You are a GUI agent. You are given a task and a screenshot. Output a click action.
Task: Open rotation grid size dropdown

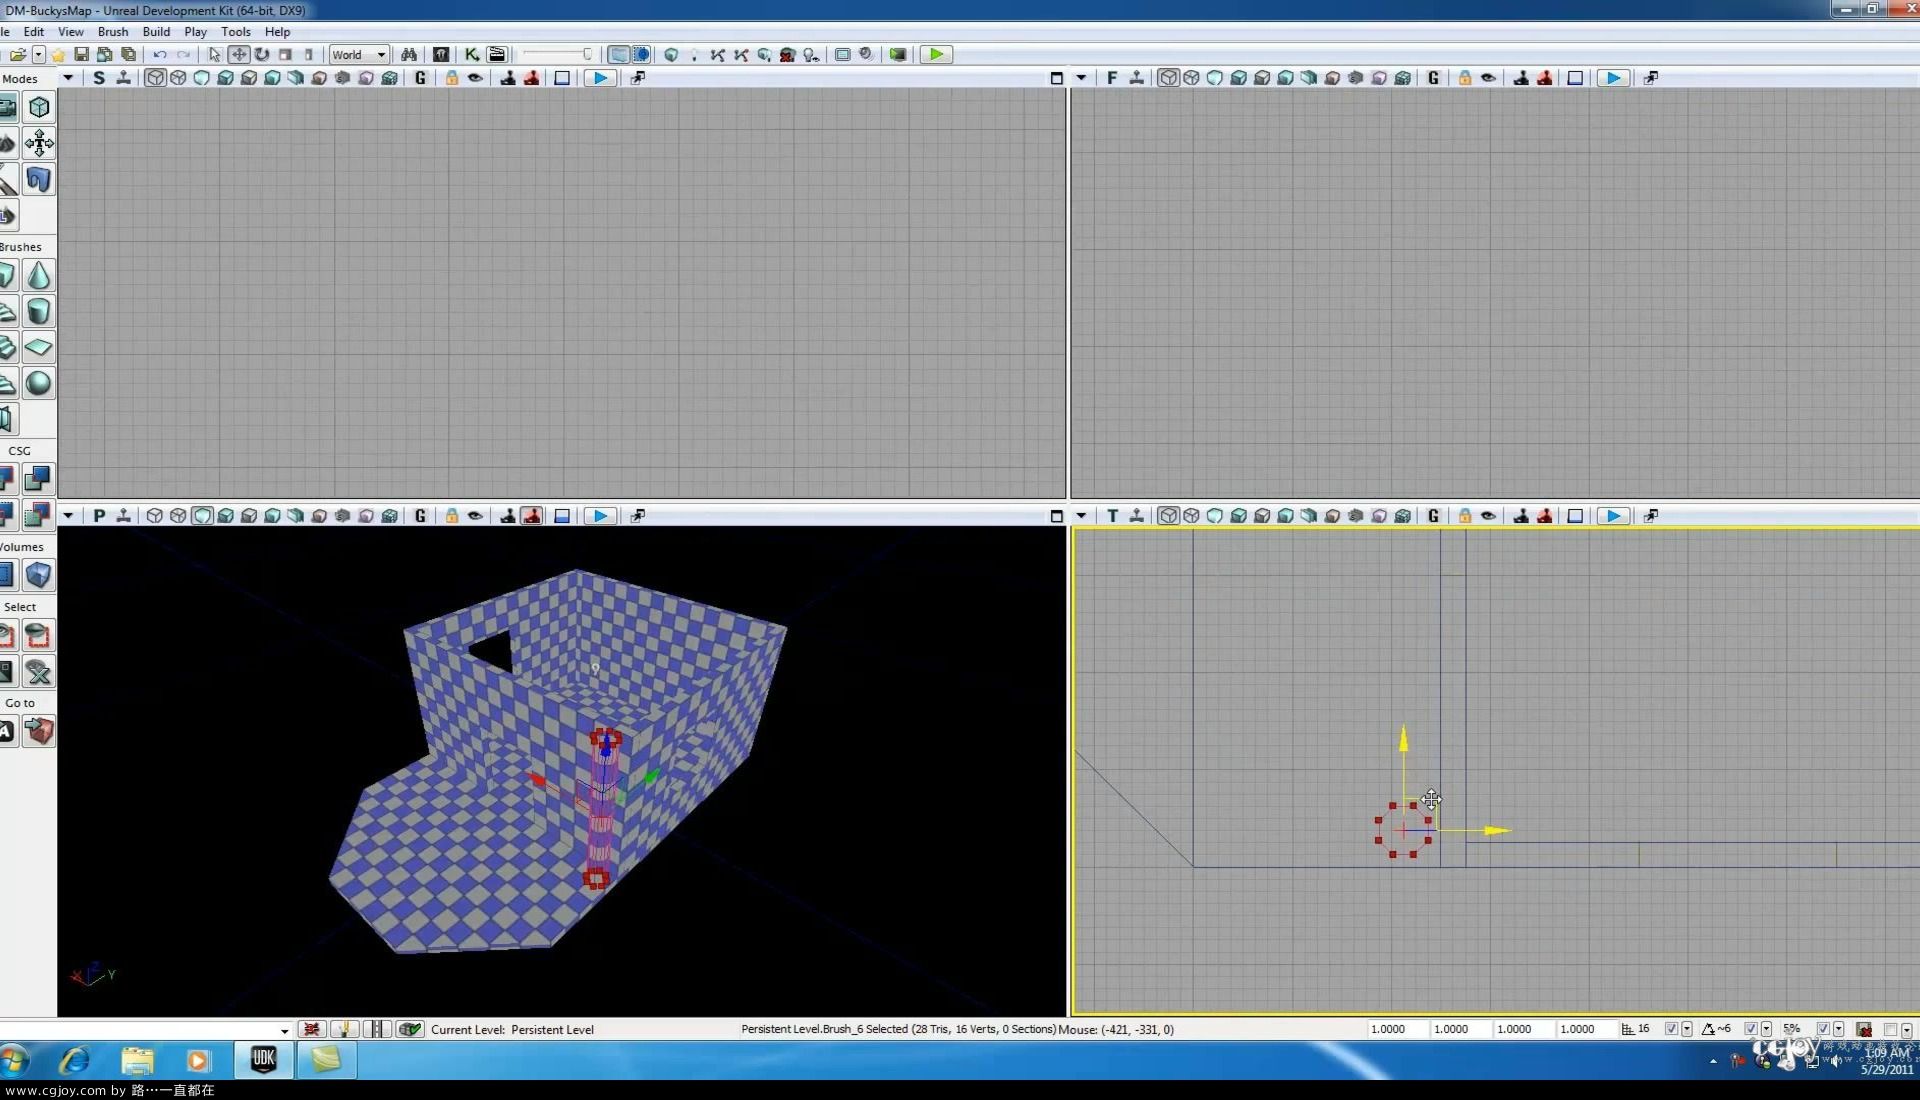[x=1767, y=1029]
